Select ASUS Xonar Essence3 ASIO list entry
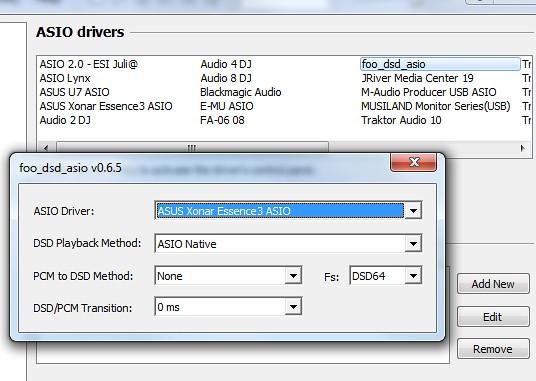Screen dimensions: 536x381 pyautogui.click(x=106, y=106)
